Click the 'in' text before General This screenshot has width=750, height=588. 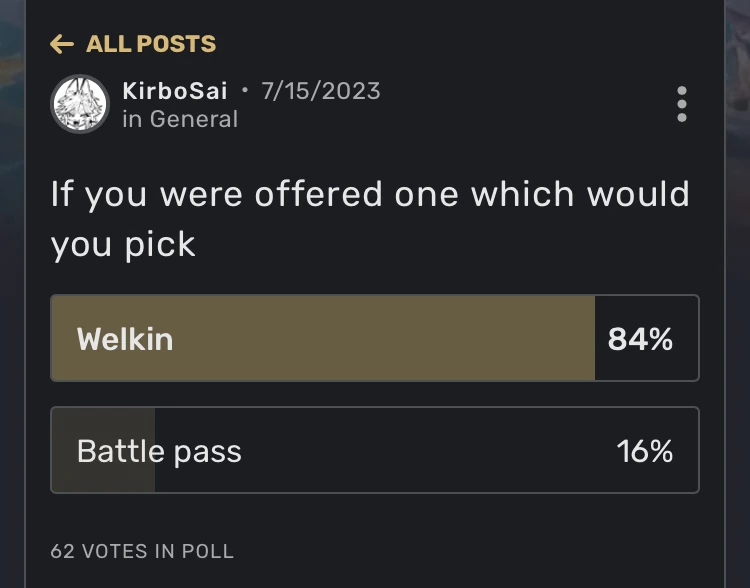tap(132, 119)
